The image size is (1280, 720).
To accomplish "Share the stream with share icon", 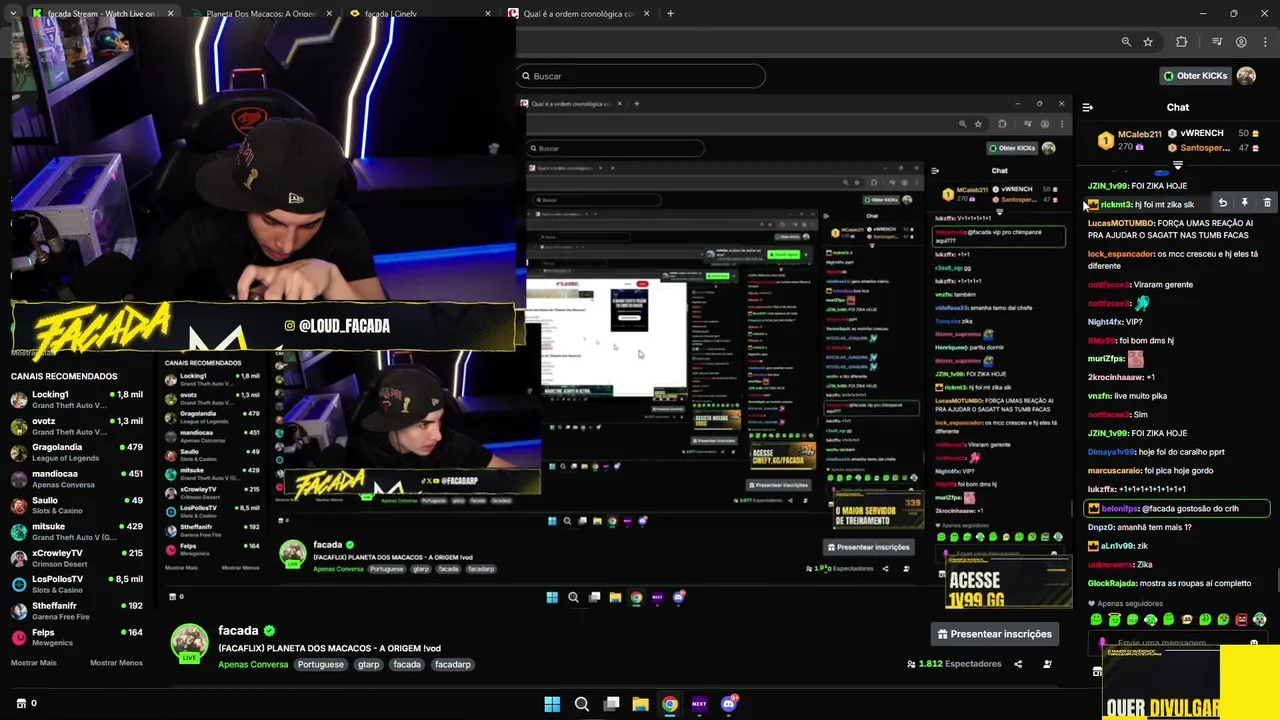I will (x=1018, y=664).
